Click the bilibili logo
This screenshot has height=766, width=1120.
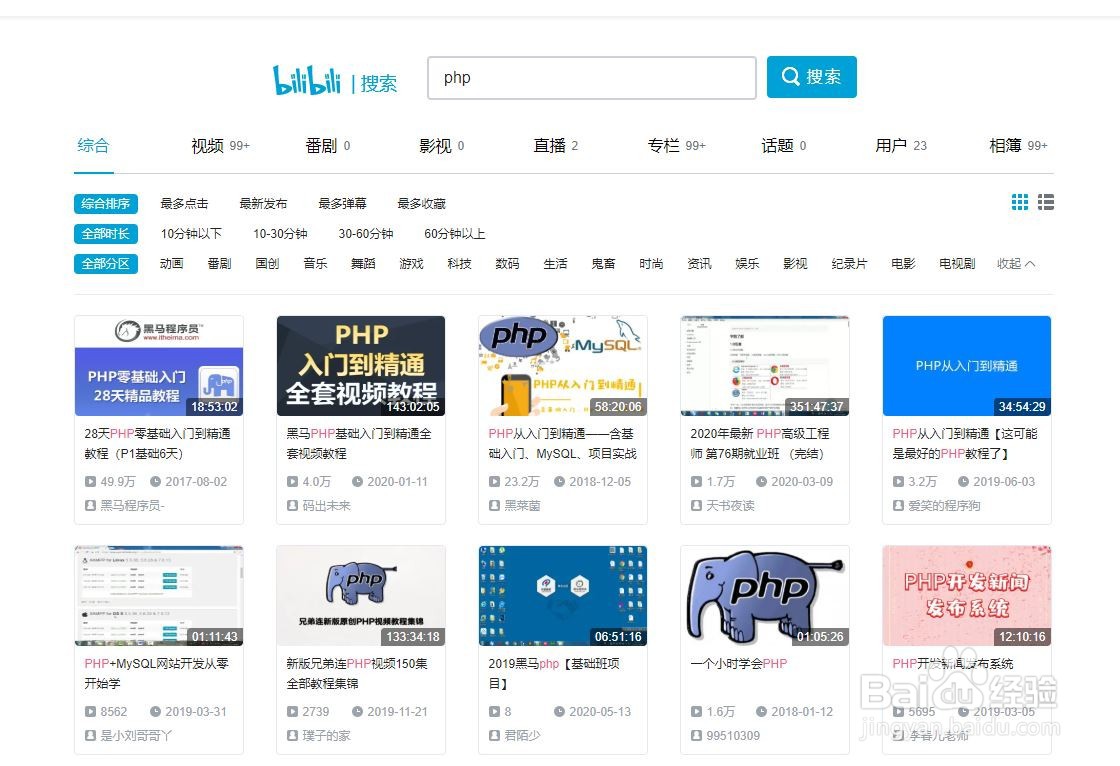coord(306,79)
